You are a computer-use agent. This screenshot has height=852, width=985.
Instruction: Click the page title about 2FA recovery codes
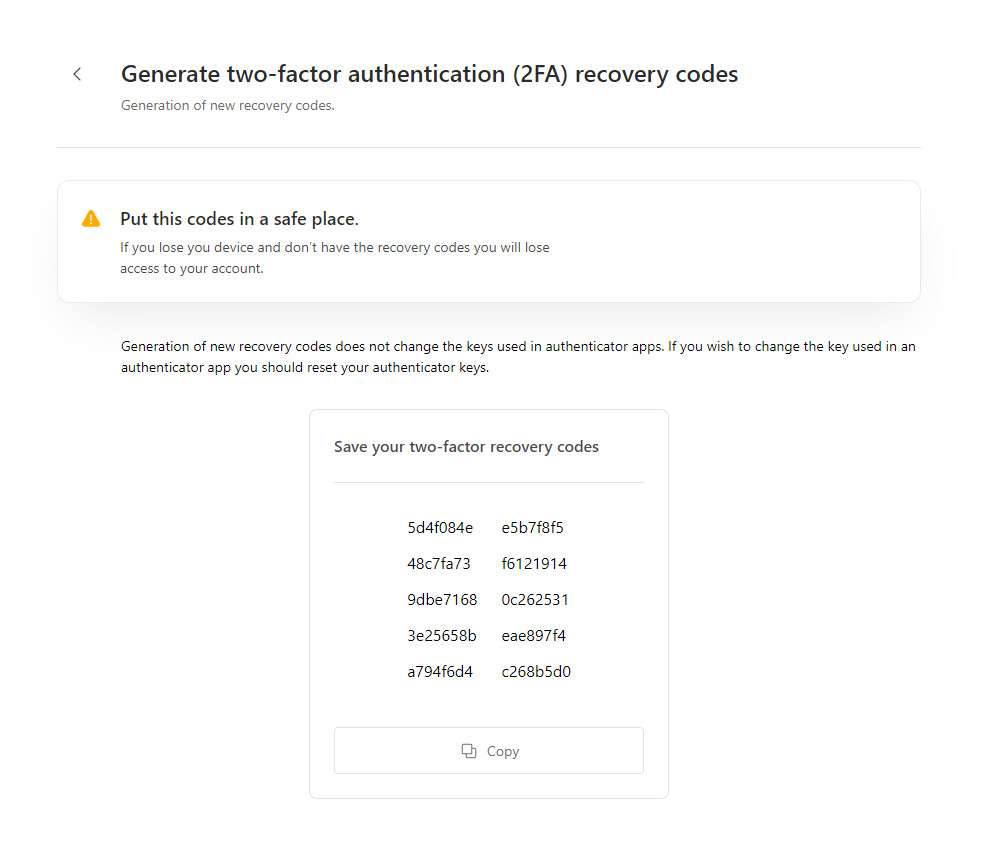click(429, 74)
